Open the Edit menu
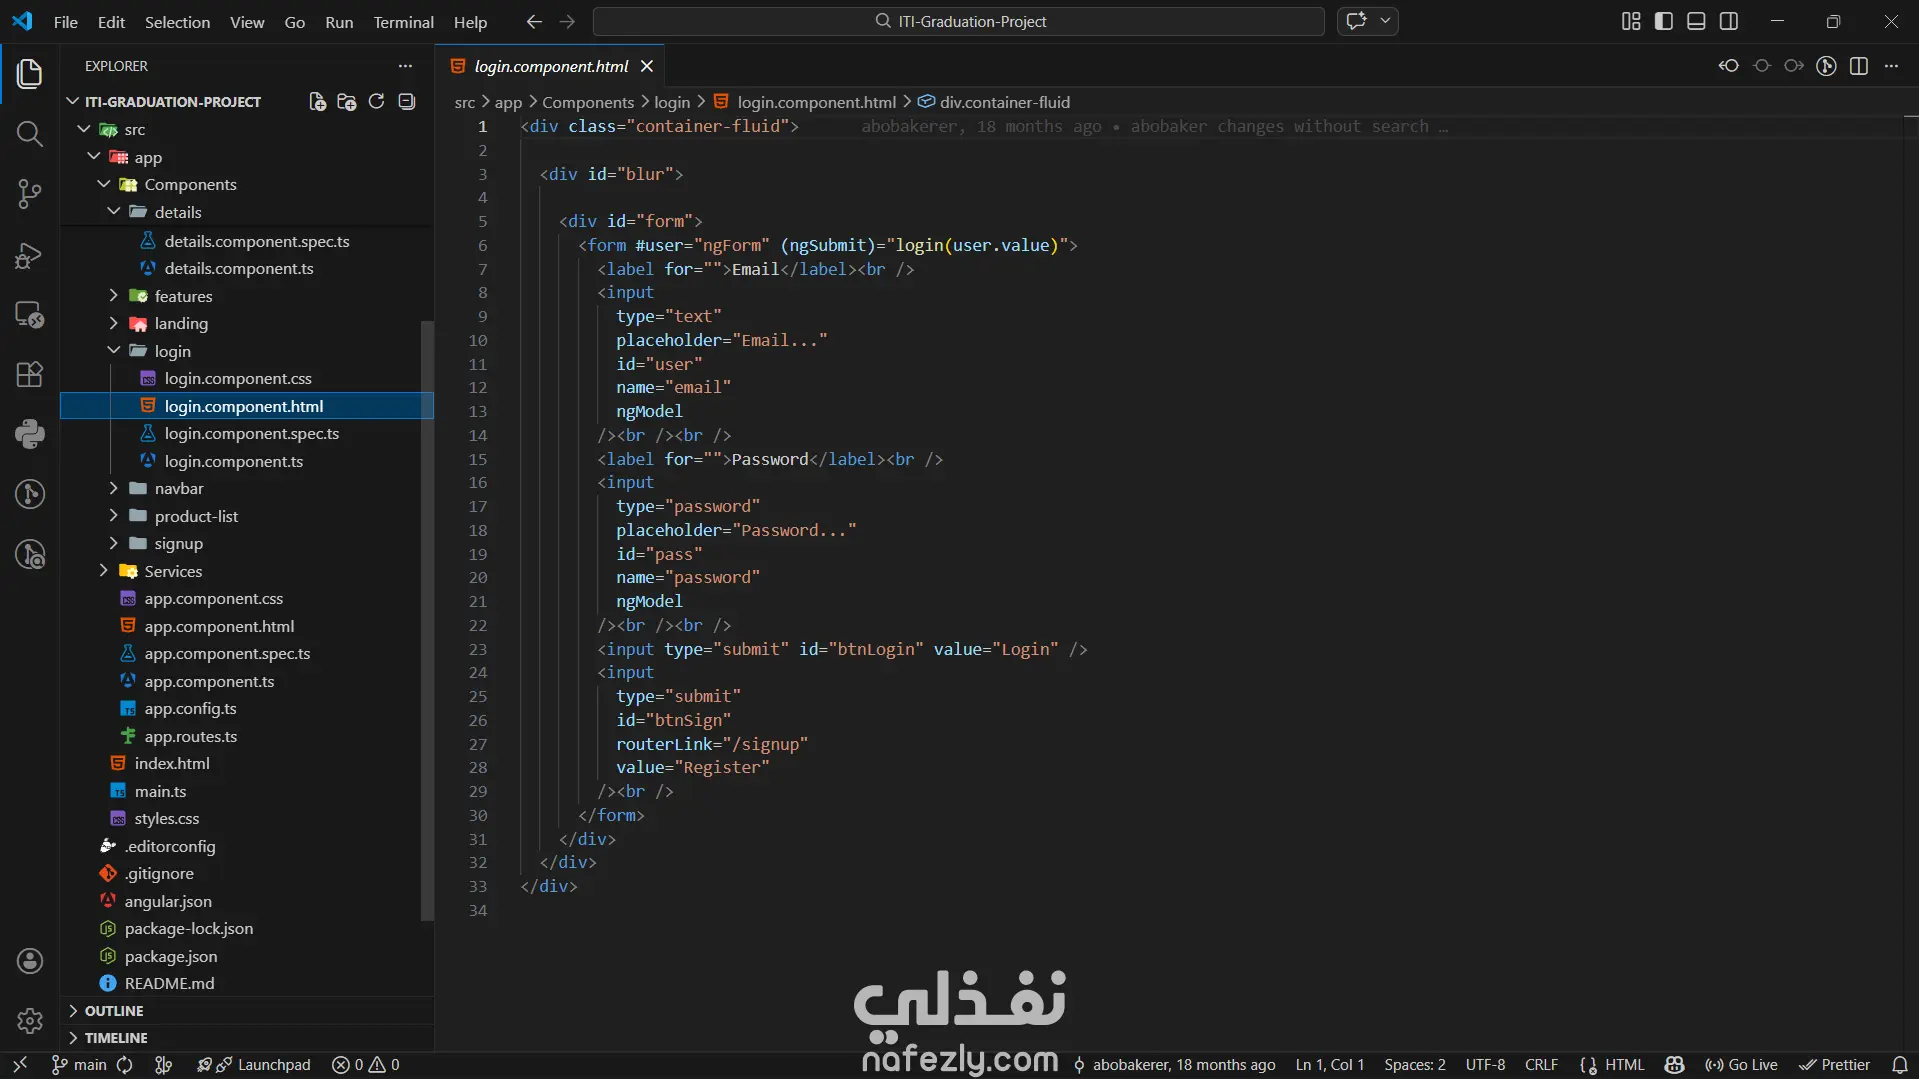Screen dimensions: 1919x1079 click(111, 22)
